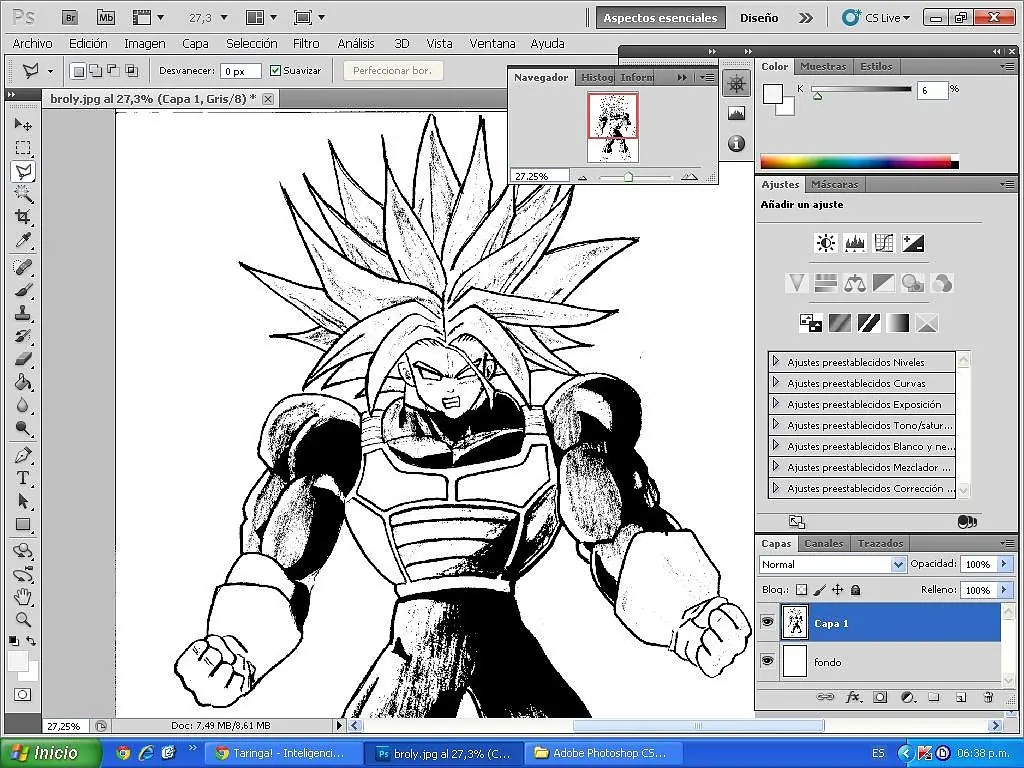Screen dimensions: 1024x768
Task: Add a Curves adjustment
Action: tap(883, 244)
